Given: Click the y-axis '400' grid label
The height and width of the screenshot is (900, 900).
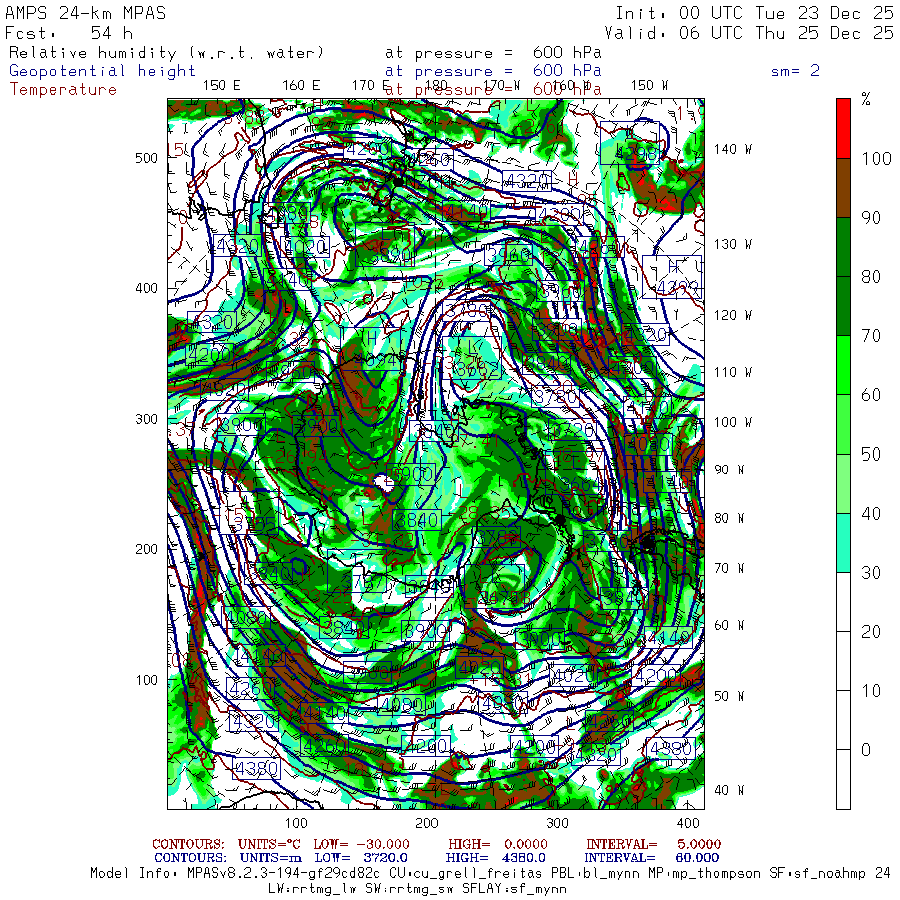Looking at the screenshot, I should (x=146, y=288).
